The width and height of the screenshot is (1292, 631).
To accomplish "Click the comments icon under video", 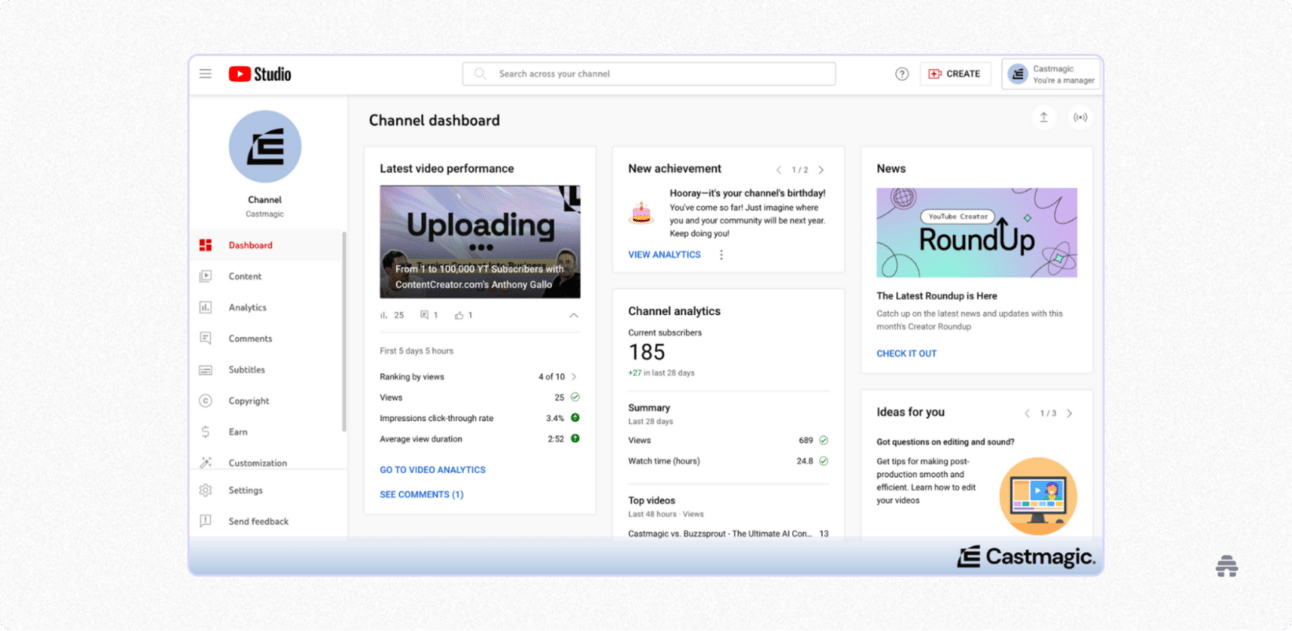I will (424, 315).
